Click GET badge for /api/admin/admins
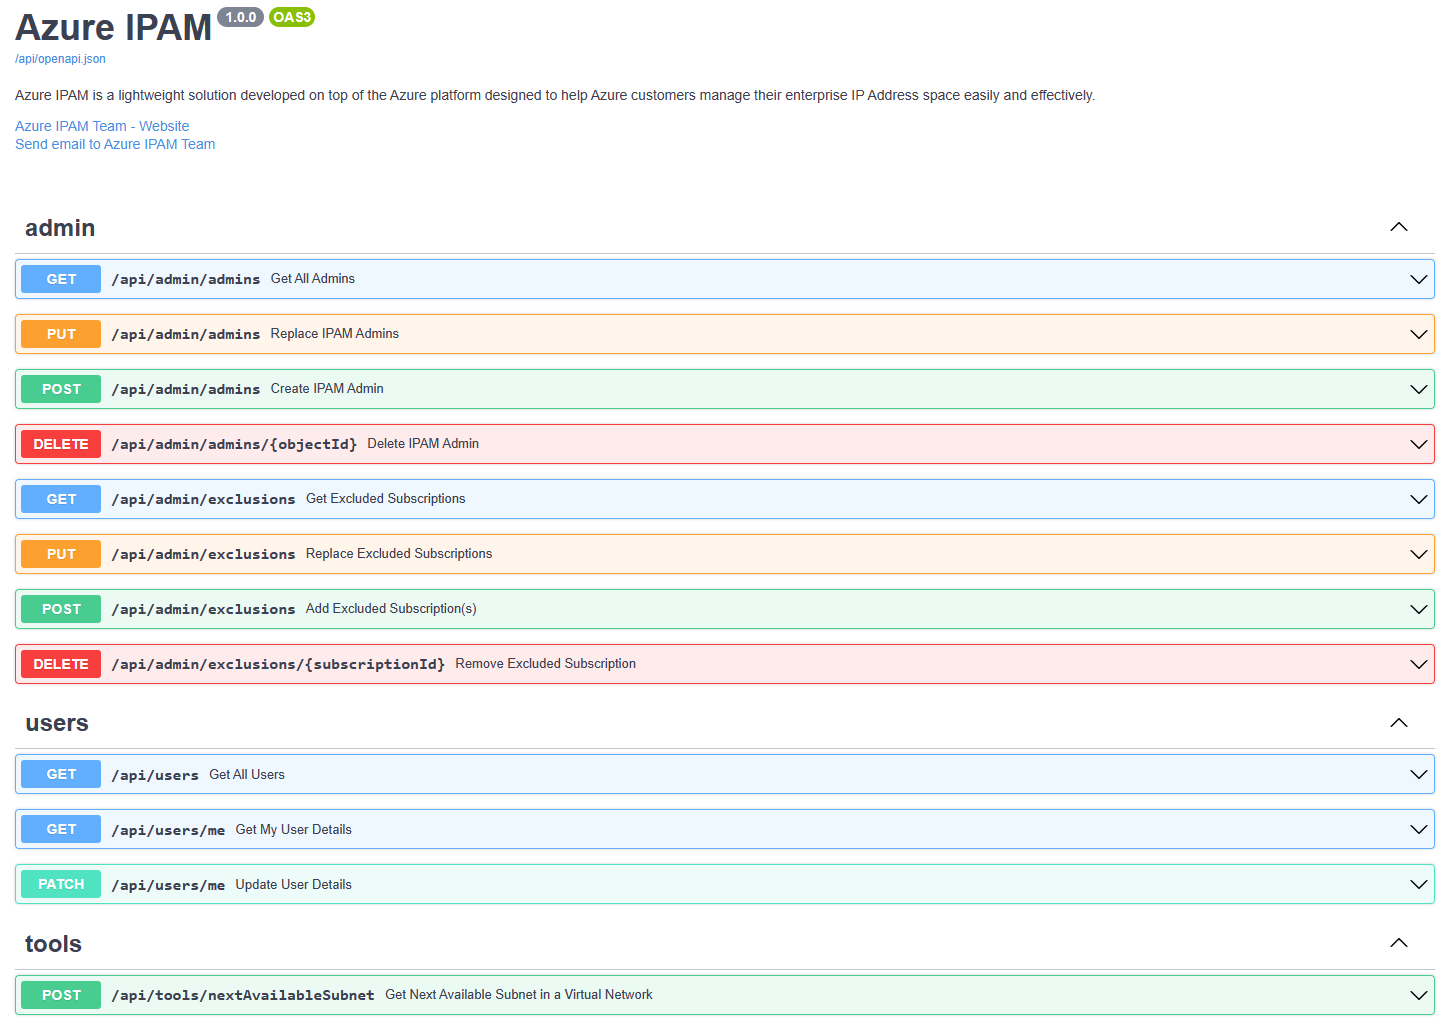1450x1028 pixels. click(x=61, y=279)
